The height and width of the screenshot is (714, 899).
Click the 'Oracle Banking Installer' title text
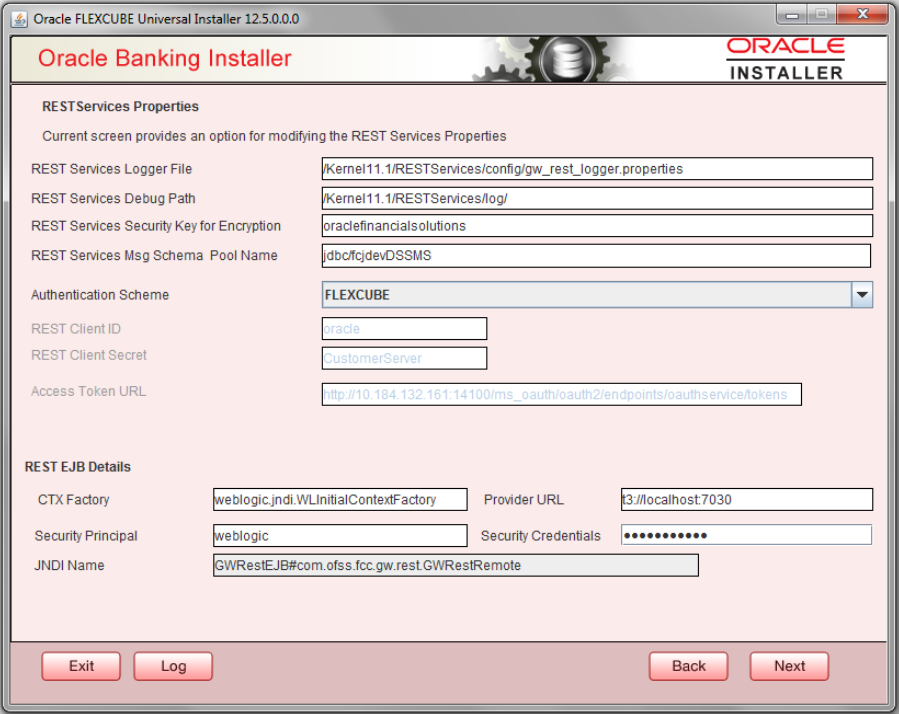click(165, 58)
